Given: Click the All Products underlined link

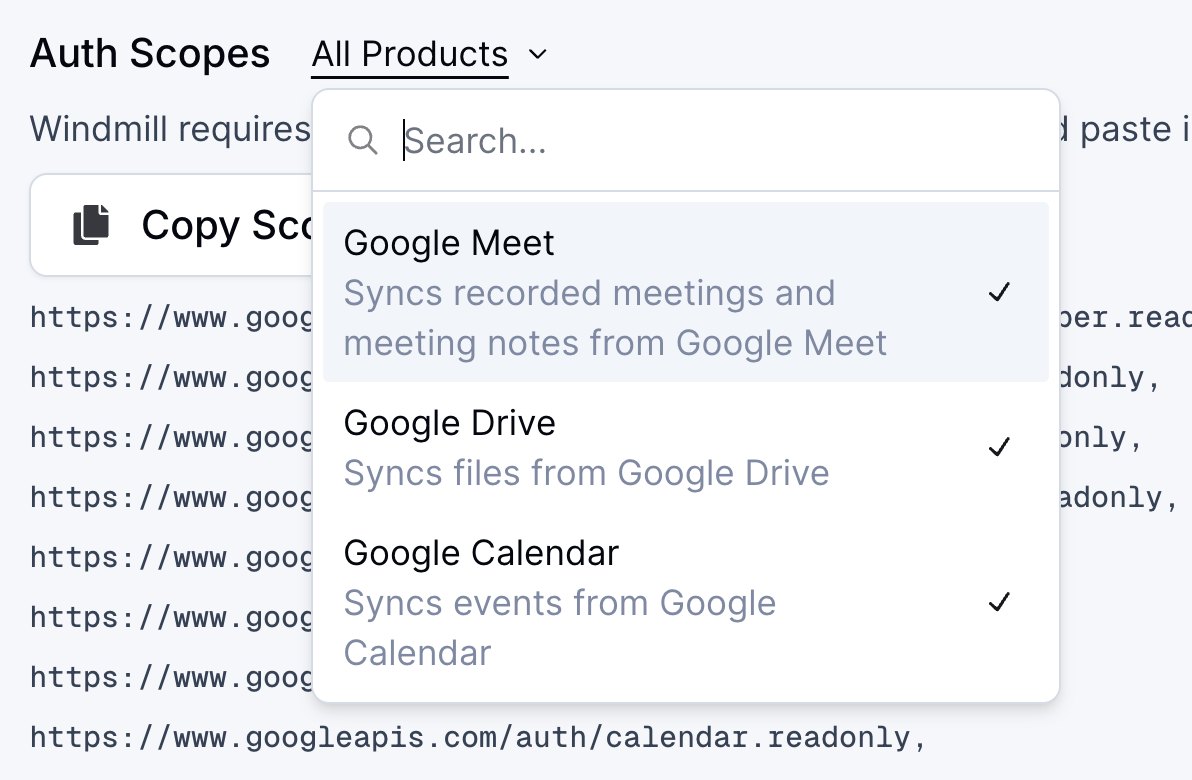Looking at the screenshot, I should pos(409,55).
